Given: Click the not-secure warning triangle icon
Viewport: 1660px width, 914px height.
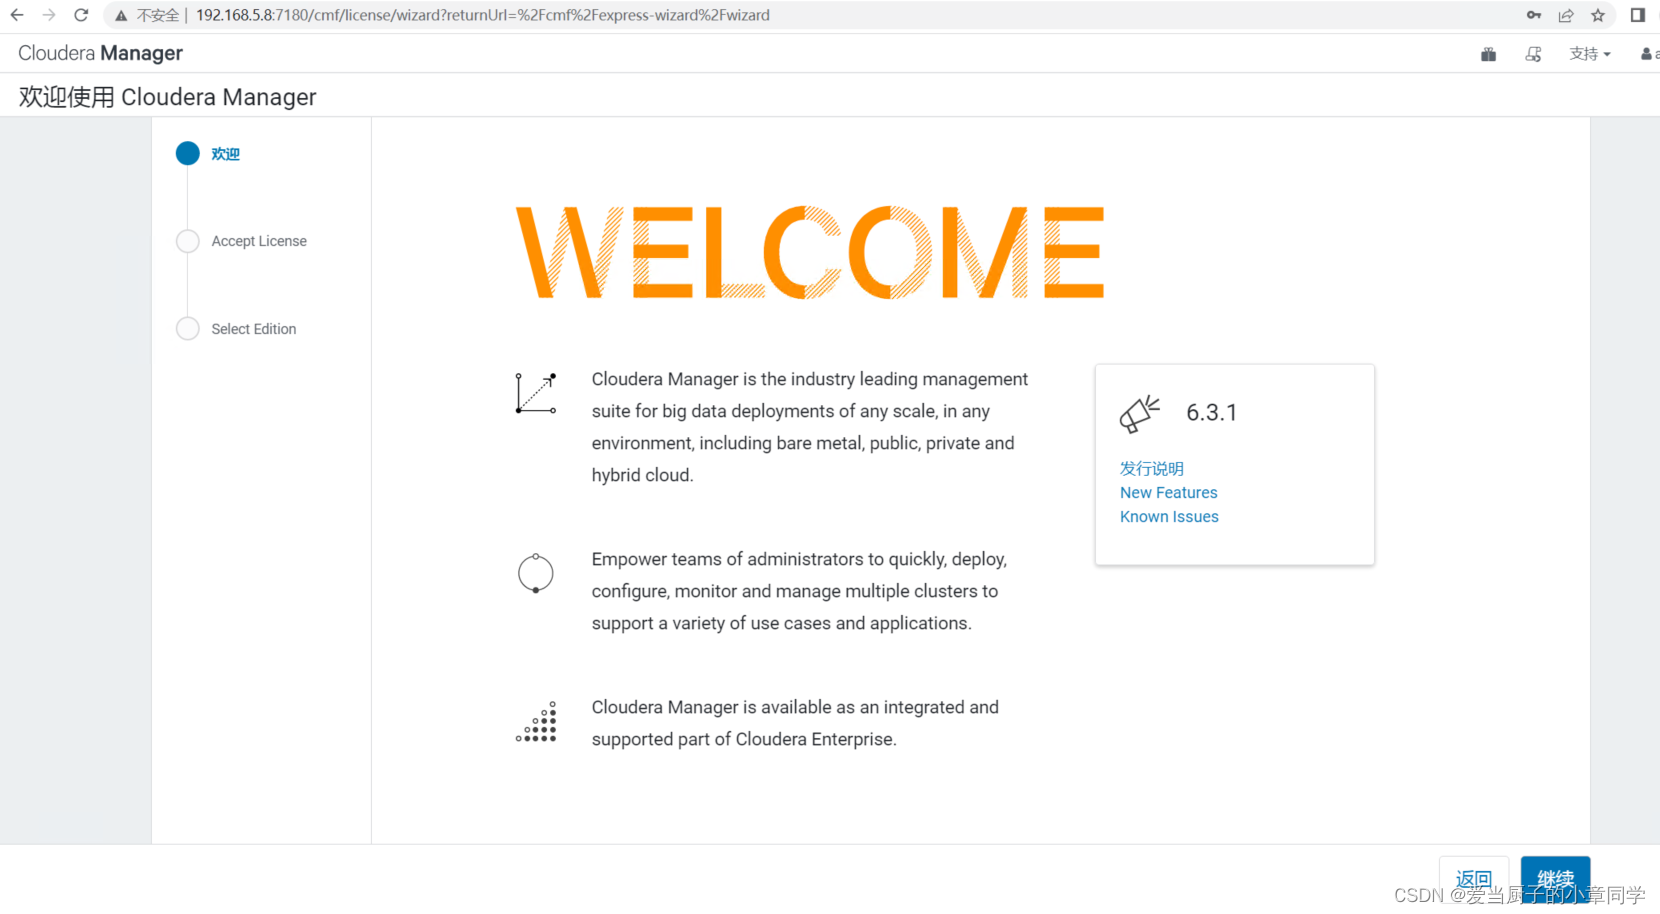Looking at the screenshot, I should [121, 16].
